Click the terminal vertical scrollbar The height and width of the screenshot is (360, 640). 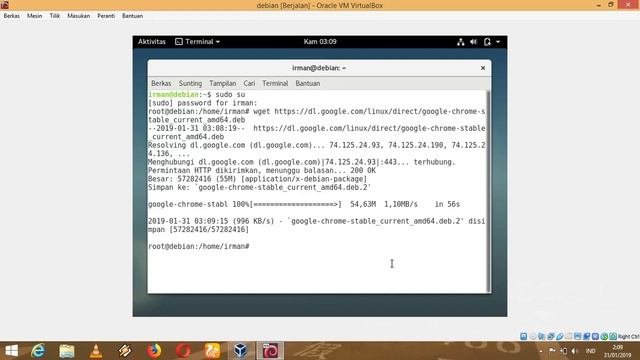tap(488, 191)
